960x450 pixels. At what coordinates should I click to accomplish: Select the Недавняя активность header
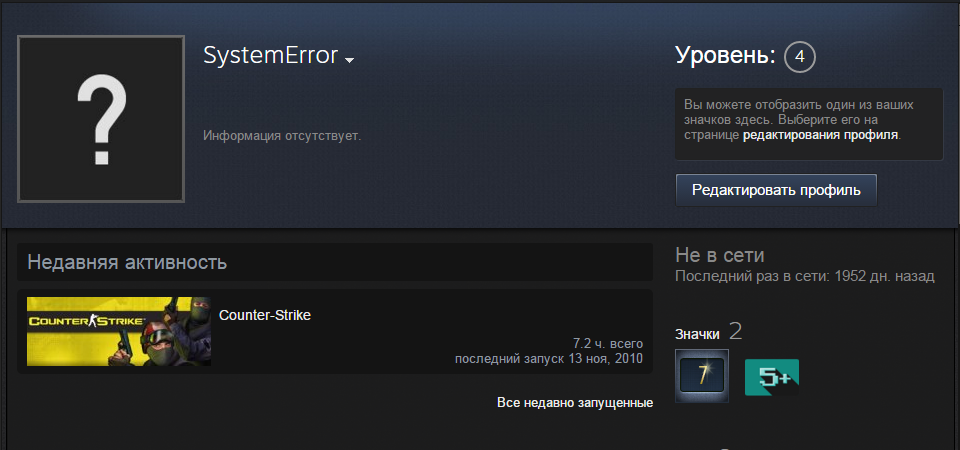[x=334, y=262]
